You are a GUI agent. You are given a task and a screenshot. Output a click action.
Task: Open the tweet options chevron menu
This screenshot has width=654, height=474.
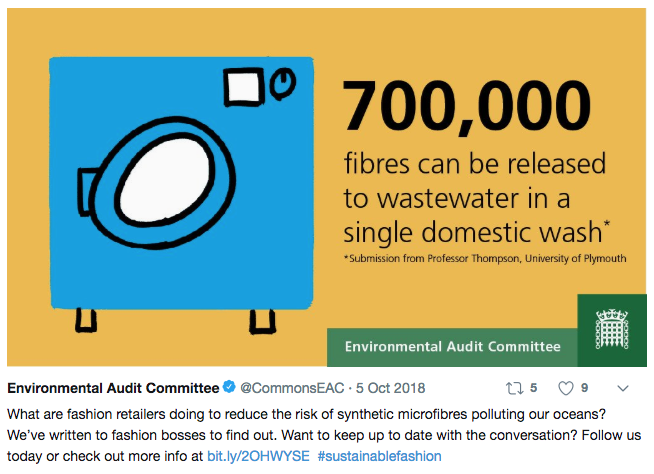(623, 388)
